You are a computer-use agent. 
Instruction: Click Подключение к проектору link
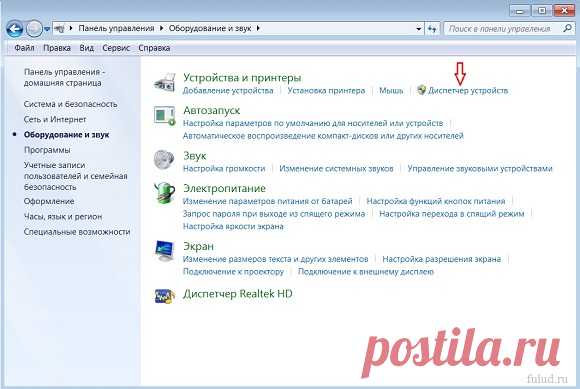pyautogui.click(x=233, y=272)
